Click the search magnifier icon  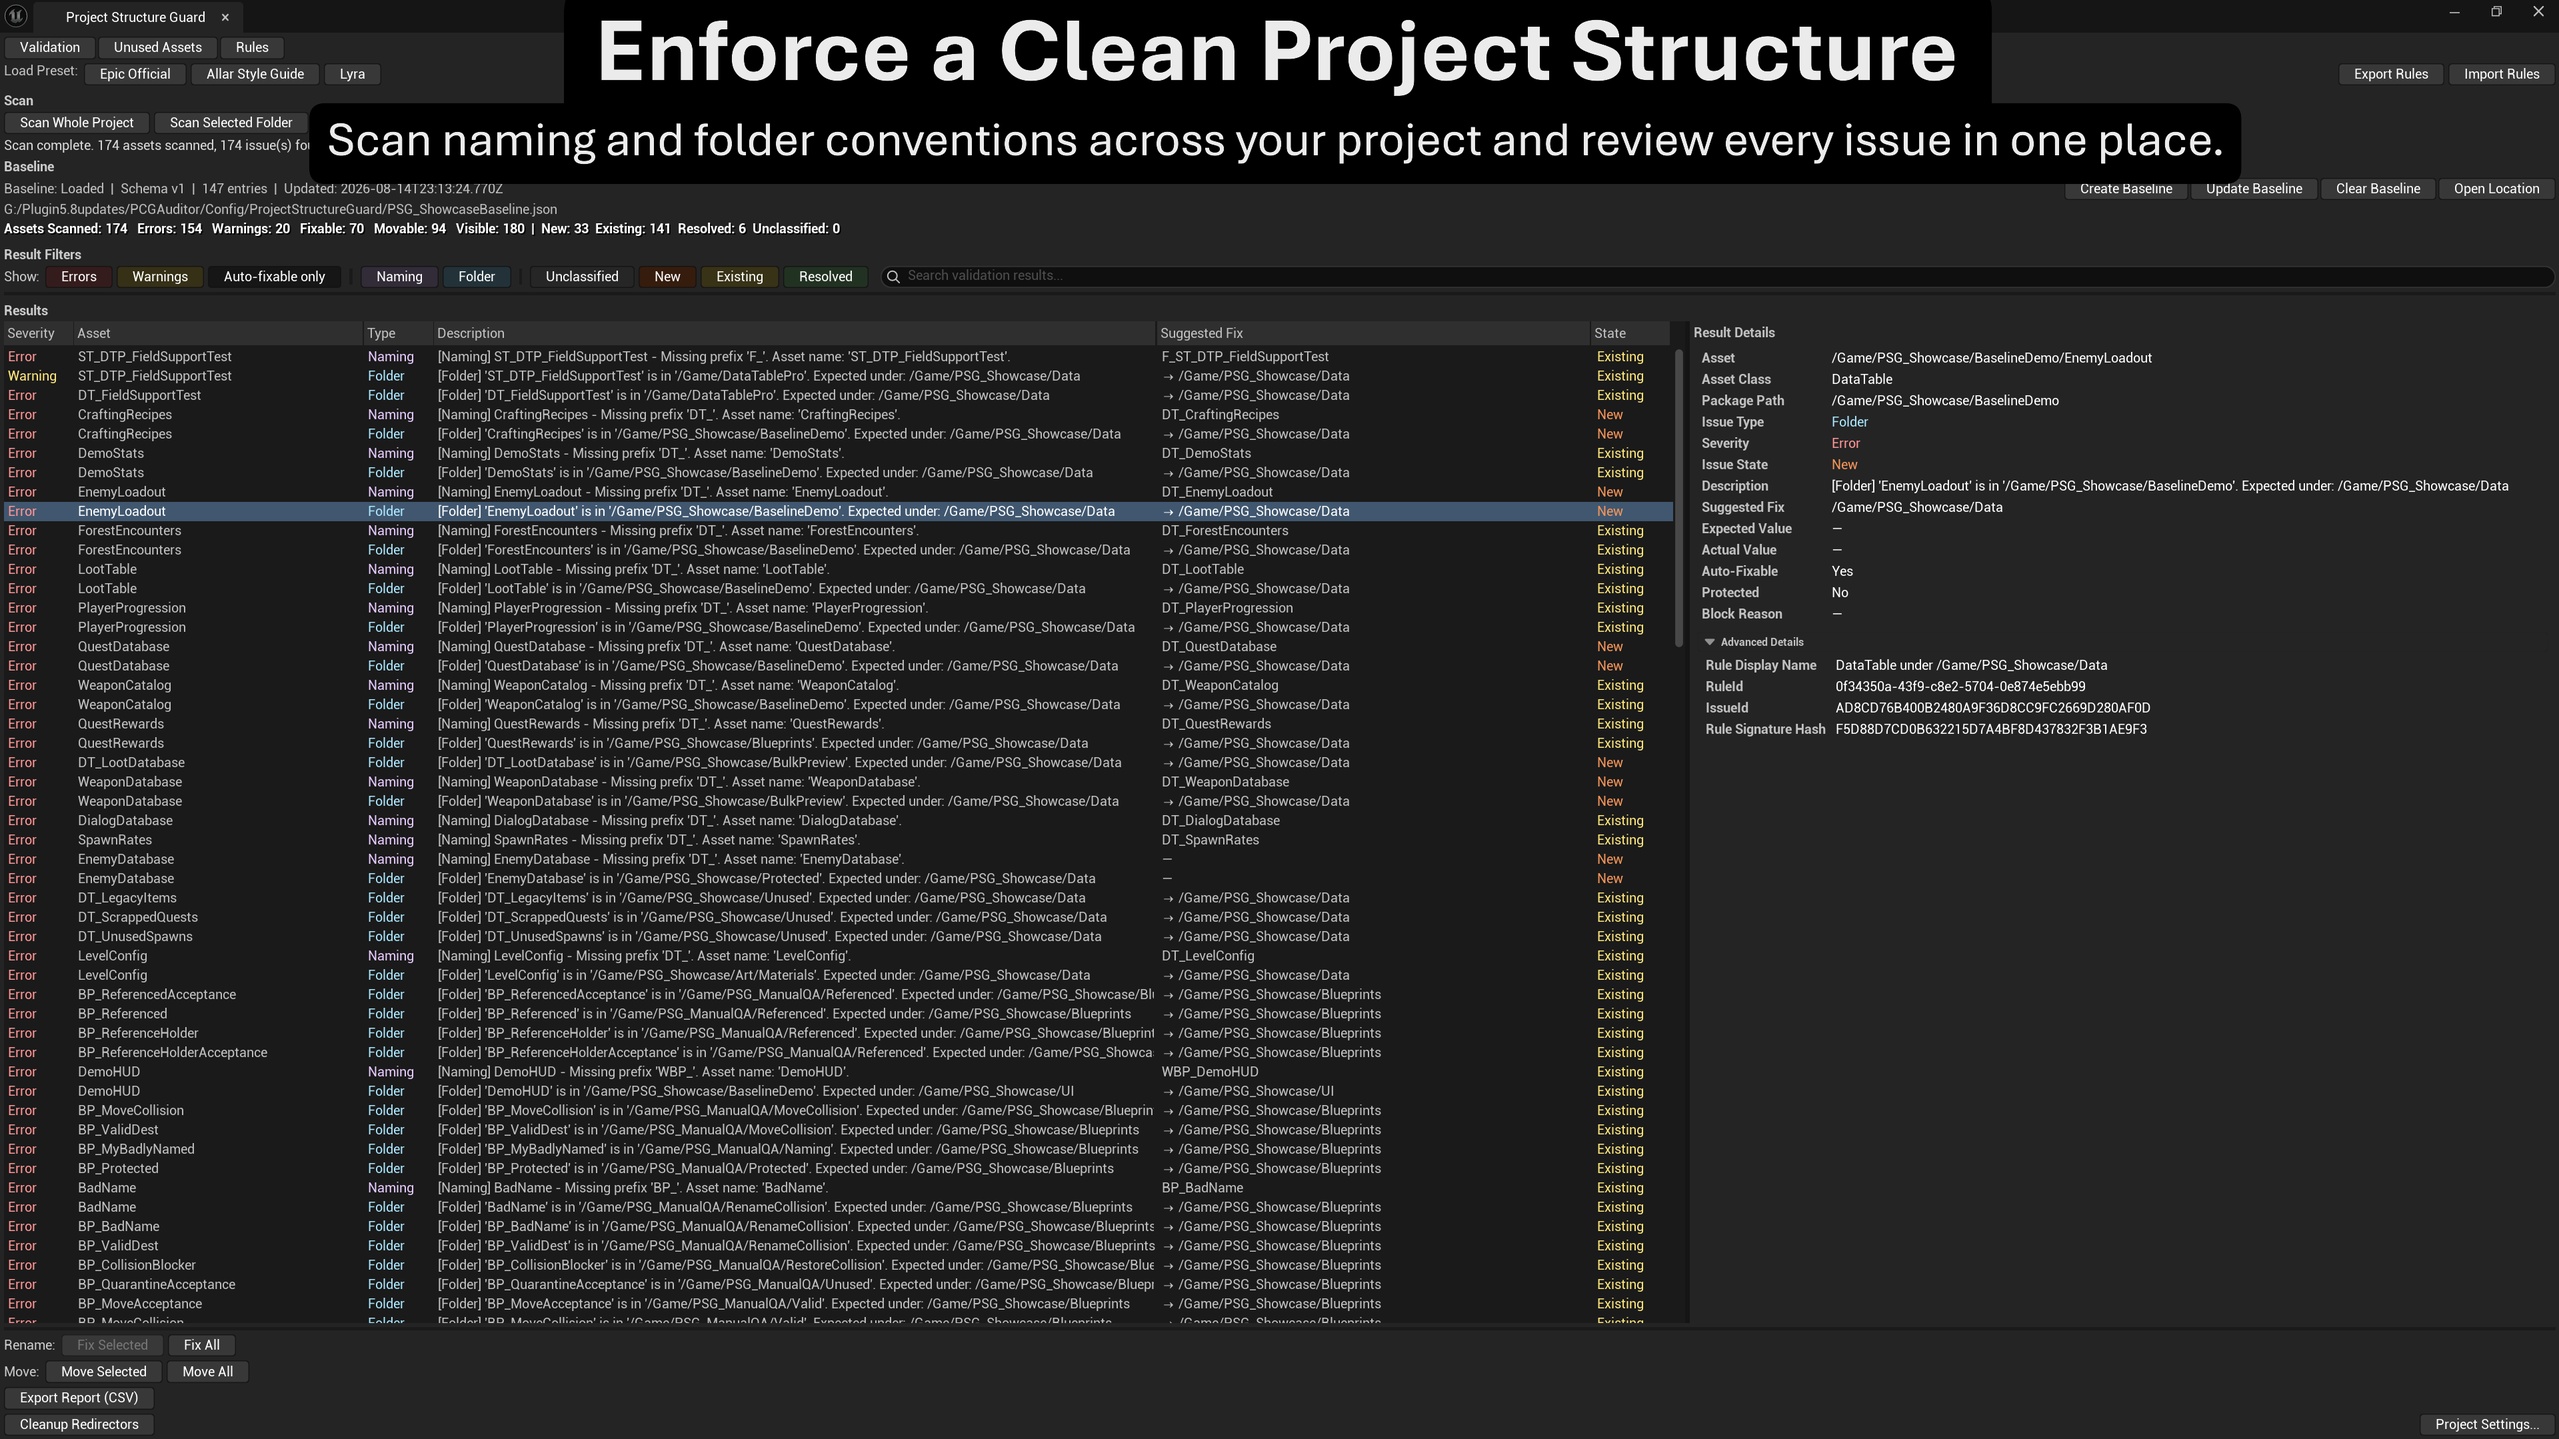893,277
